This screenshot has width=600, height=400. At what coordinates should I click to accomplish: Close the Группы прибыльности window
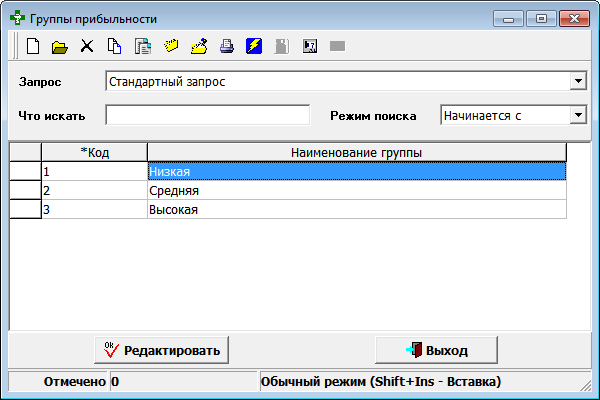574,19
